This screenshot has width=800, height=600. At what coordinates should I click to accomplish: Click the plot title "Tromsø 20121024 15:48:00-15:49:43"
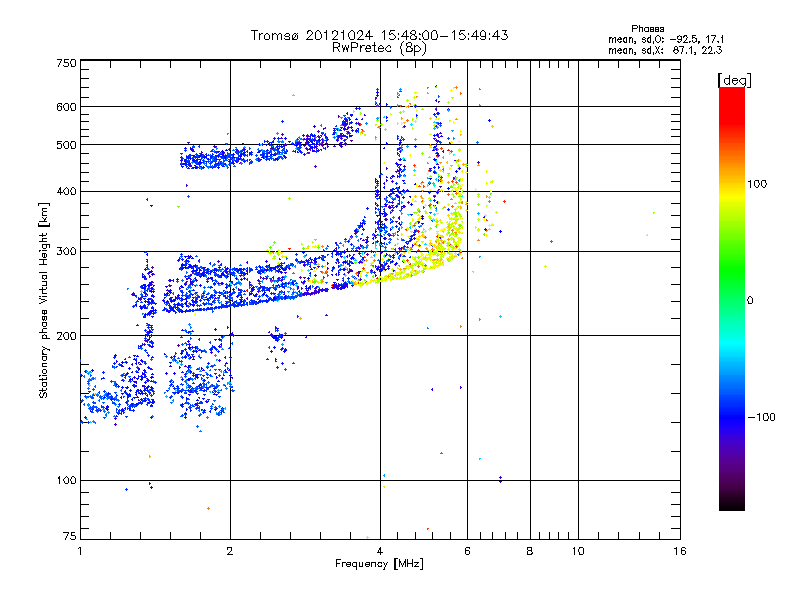tap(379, 35)
